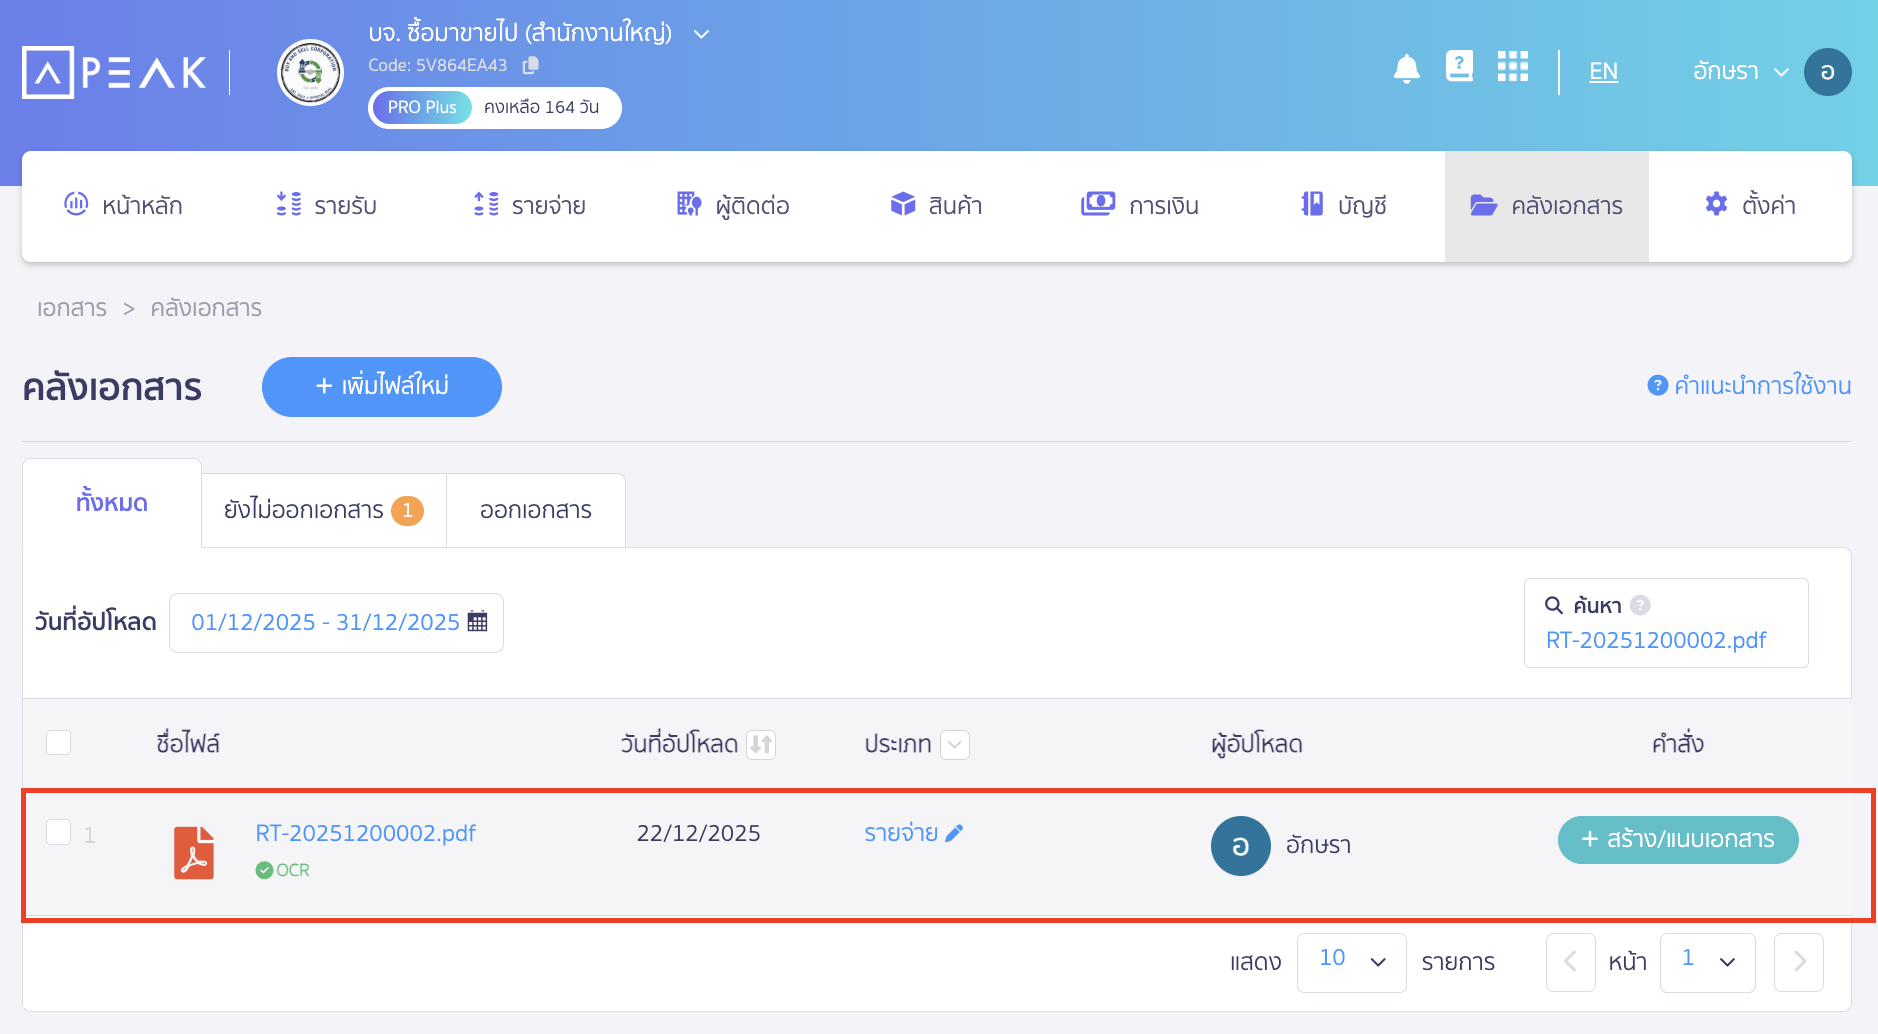The image size is (1878, 1034).
Task: Open the help guide book icon
Action: click(x=1459, y=67)
